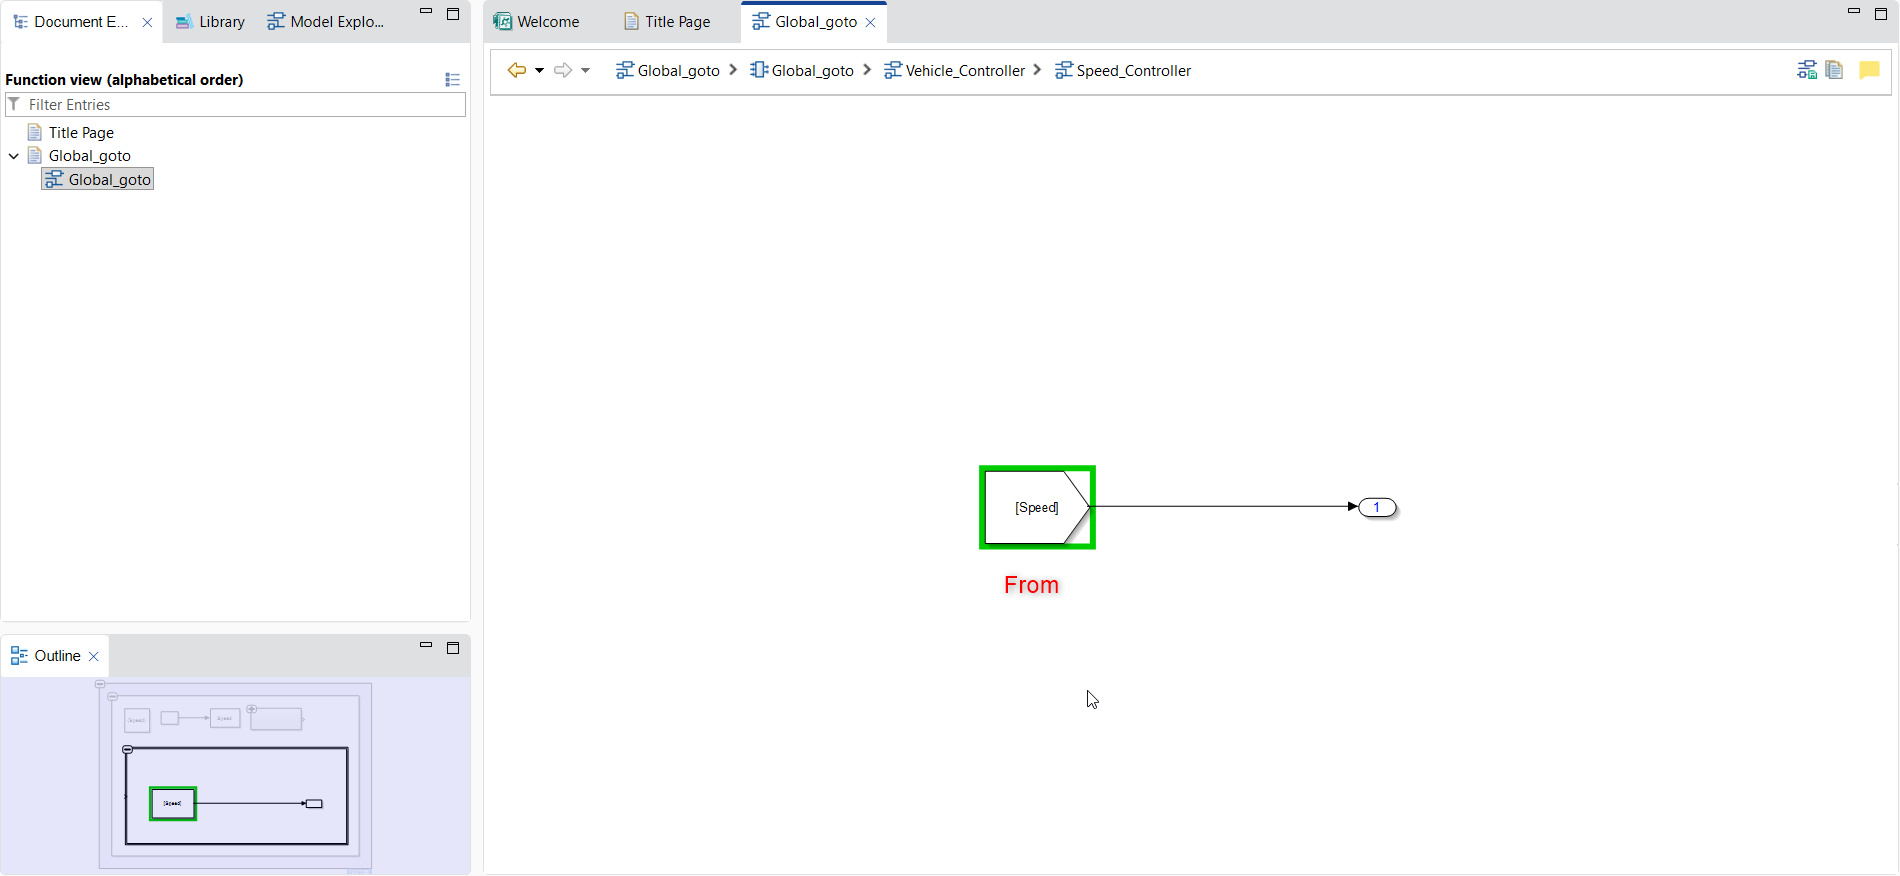Go back with the yellow left arrow
This screenshot has height=876, width=1900.
point(516,70)
